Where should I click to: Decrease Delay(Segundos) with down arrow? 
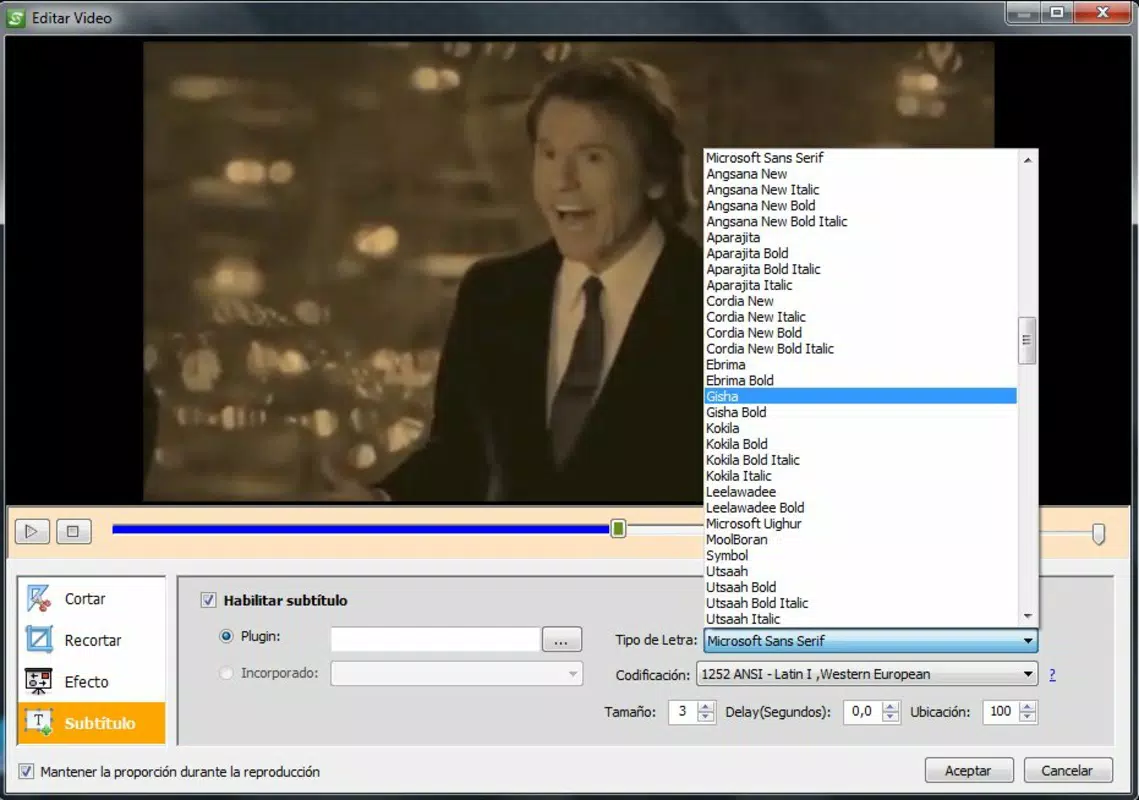pyautogui.click(x=891, y=717)
